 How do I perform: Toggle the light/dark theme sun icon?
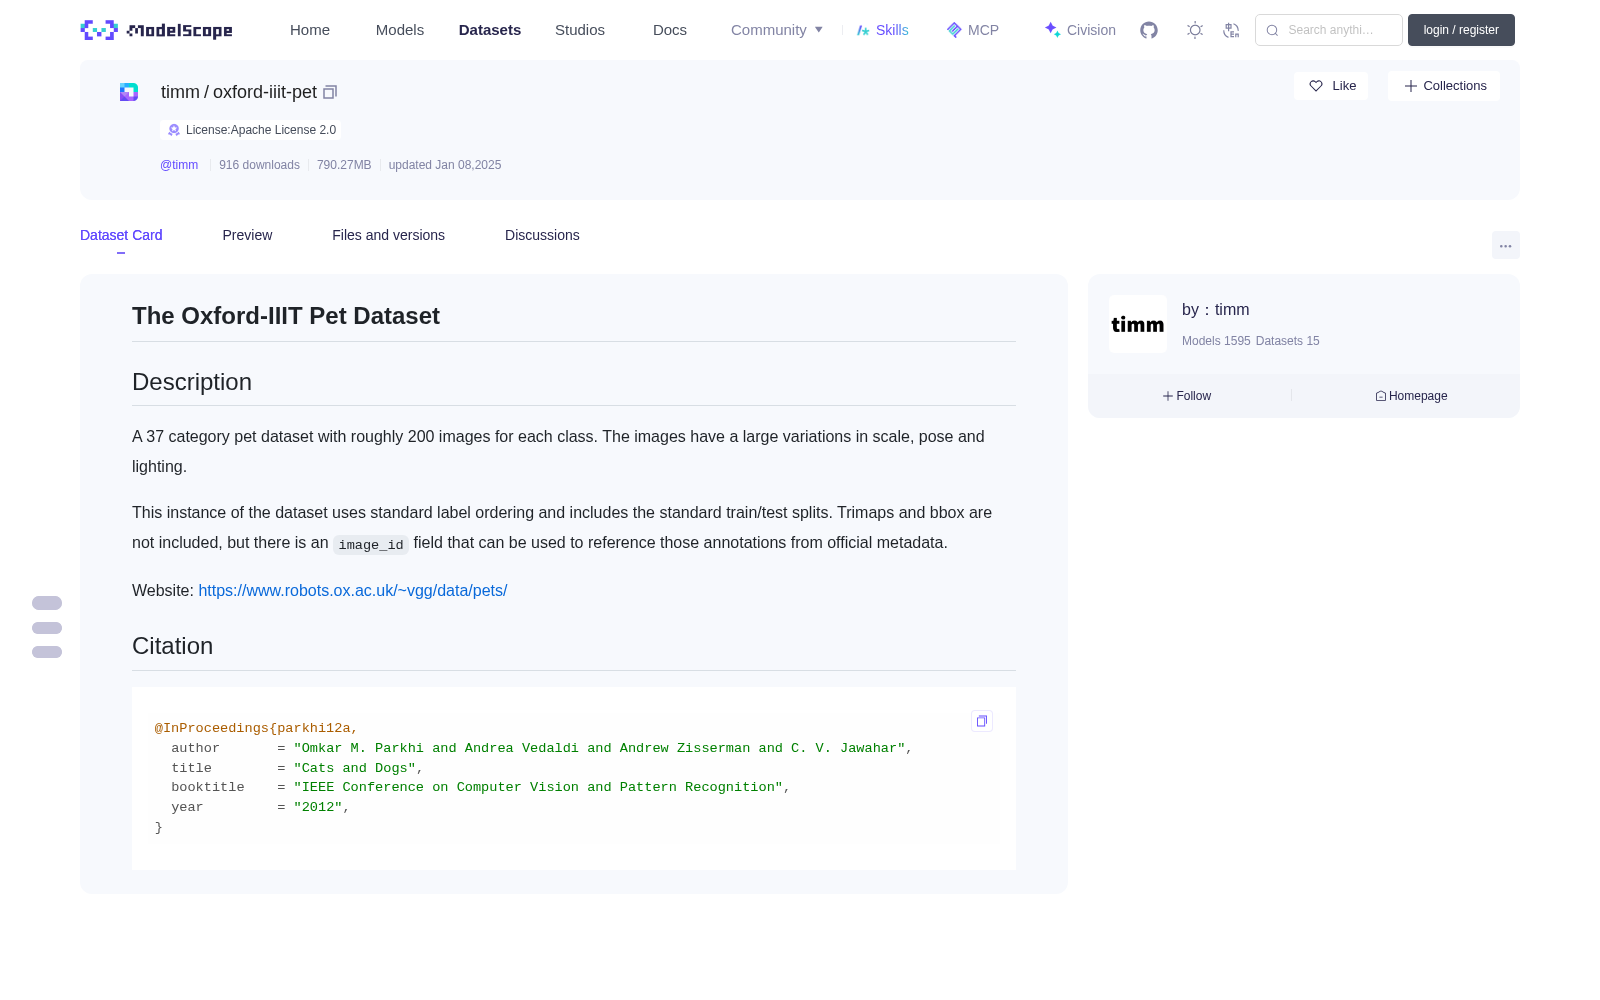1195,30
